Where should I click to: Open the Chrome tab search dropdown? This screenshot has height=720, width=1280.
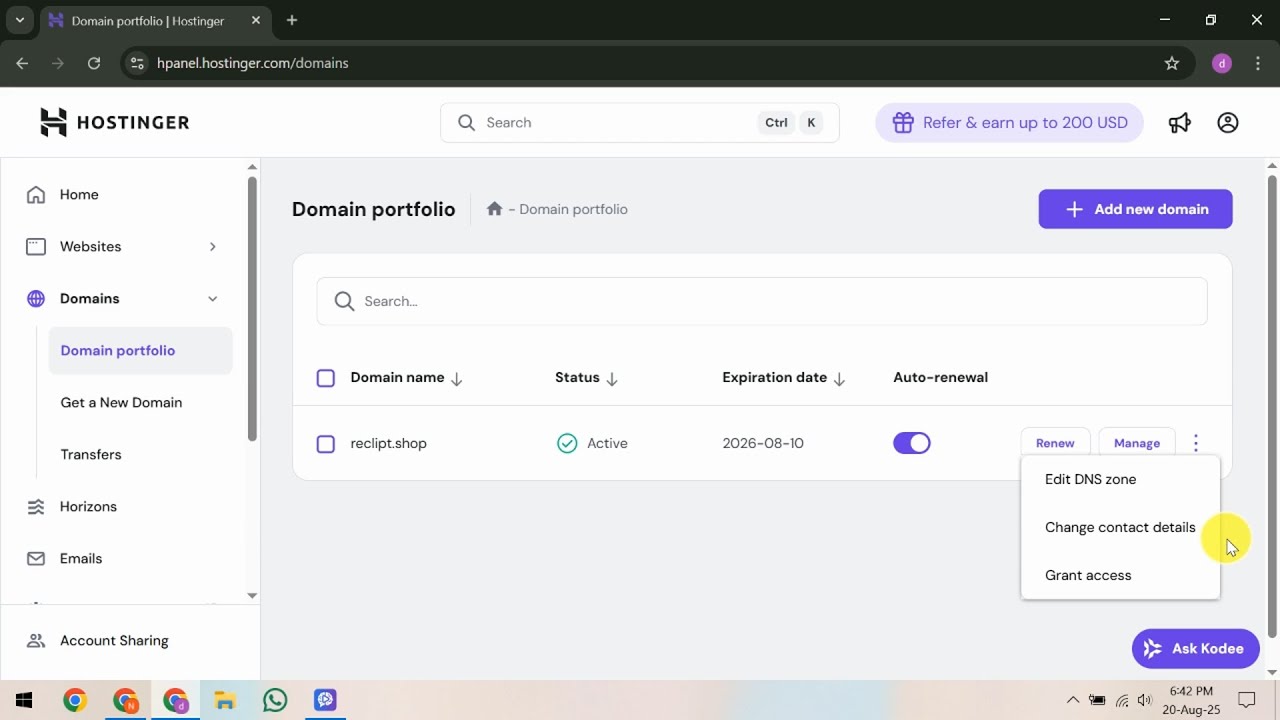[19, 20]
